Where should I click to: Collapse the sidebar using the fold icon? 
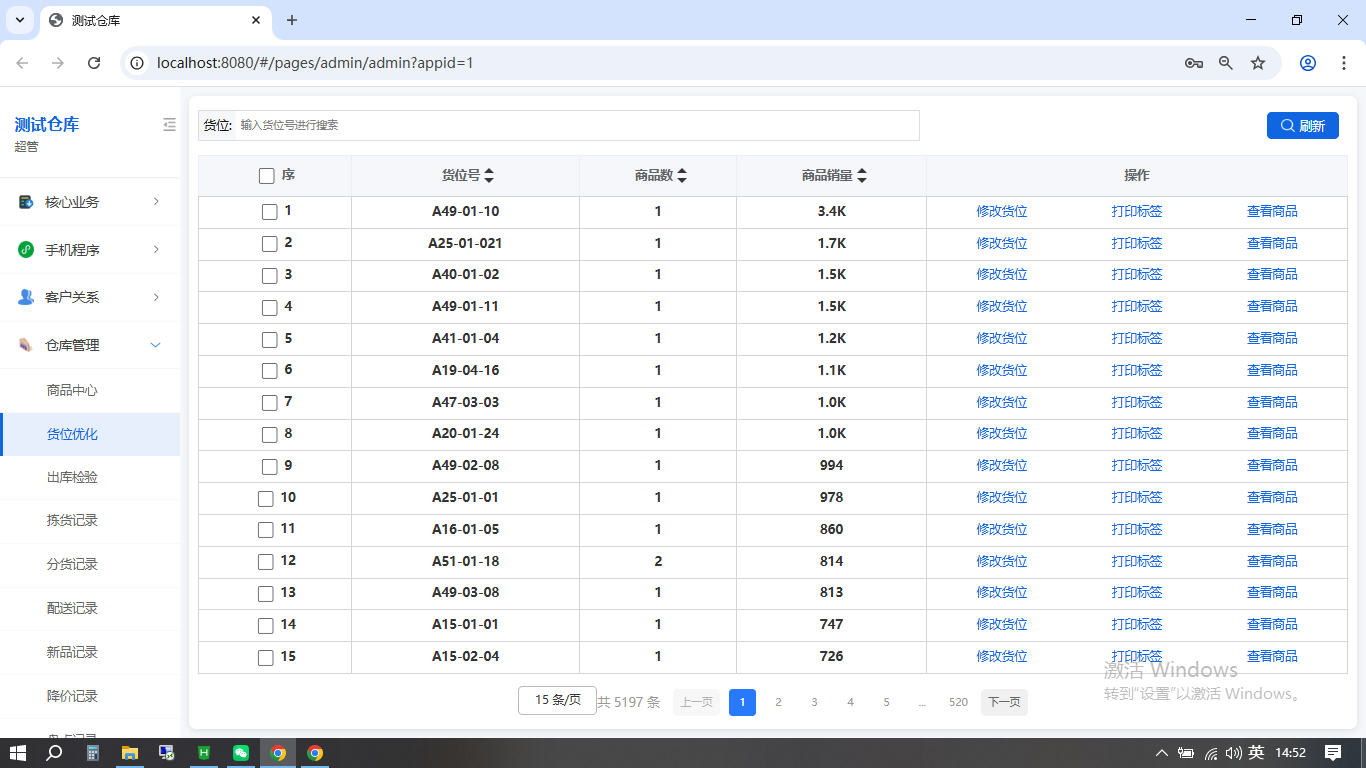169,125
